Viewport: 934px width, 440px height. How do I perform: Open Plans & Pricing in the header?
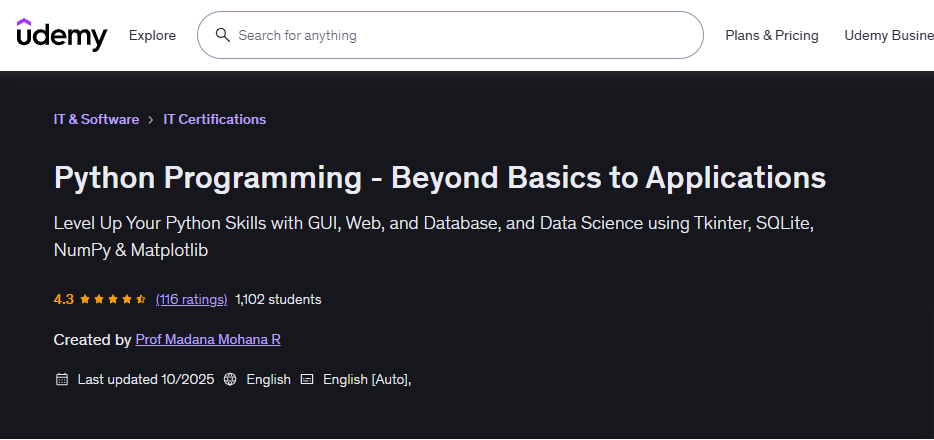[x=771, y=35]
